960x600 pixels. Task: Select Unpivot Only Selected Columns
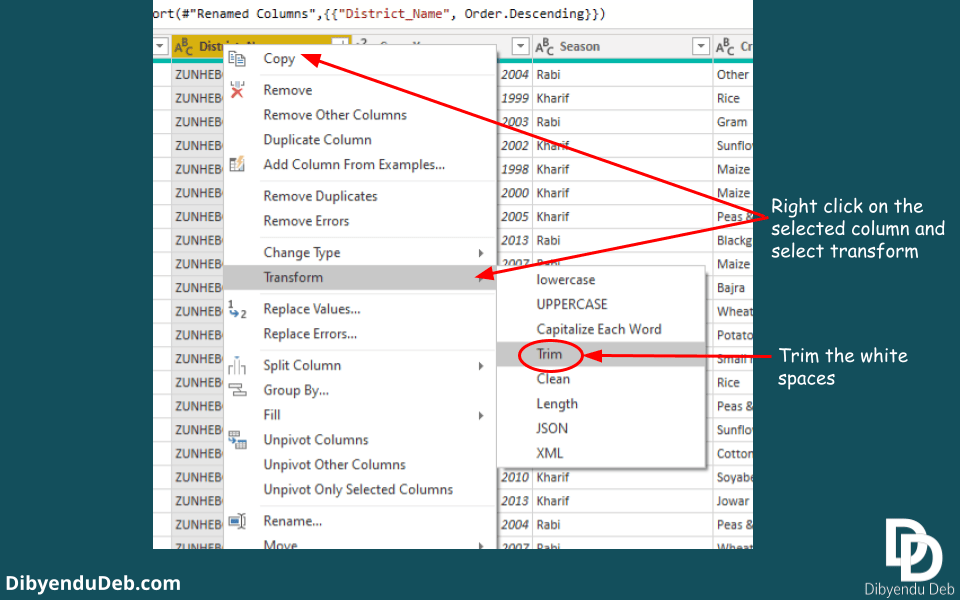[358, 490]
